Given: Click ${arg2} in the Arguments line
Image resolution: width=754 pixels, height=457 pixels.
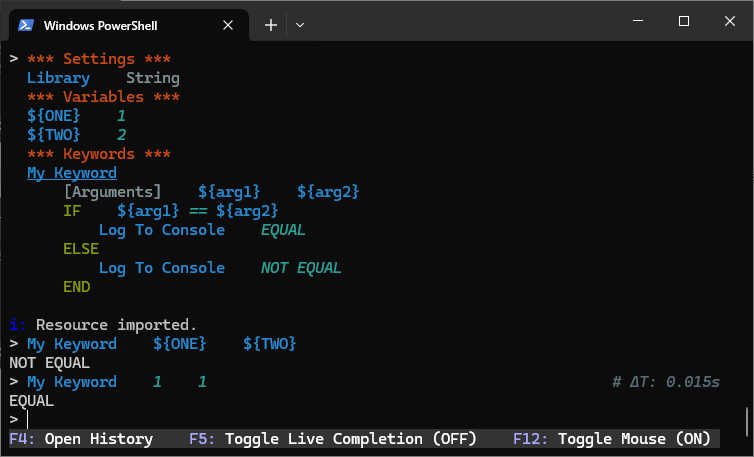Looking at the screenshot, I should 328,192.
